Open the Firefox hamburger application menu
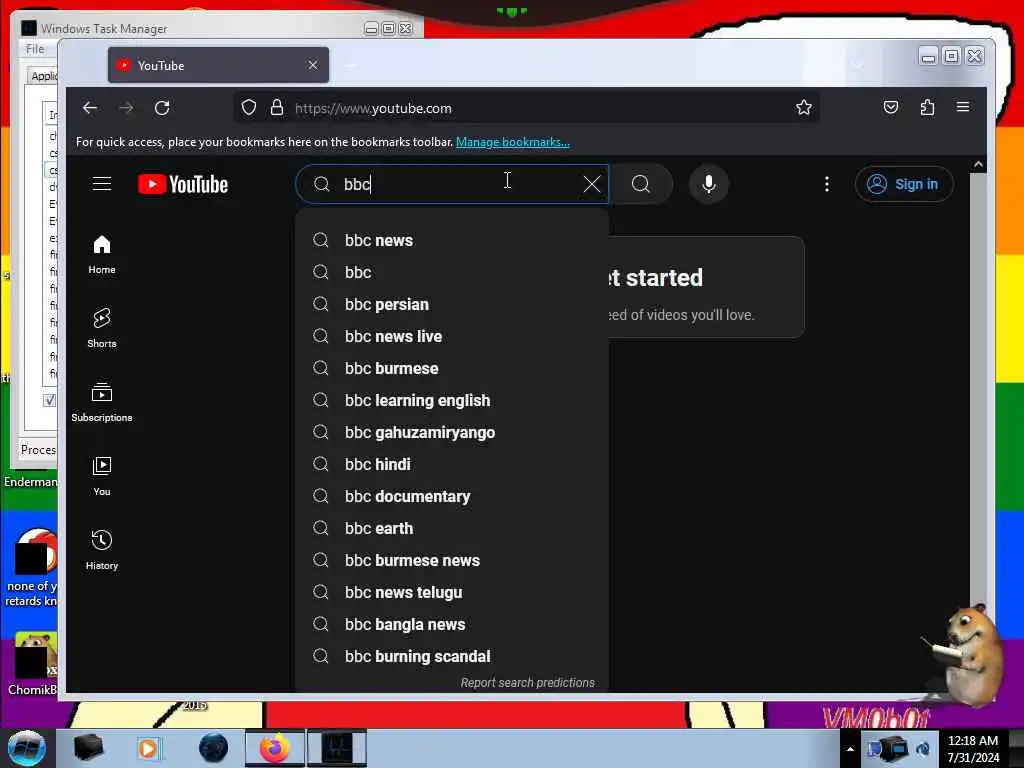 pyautogui.click(x=963, y=106)
